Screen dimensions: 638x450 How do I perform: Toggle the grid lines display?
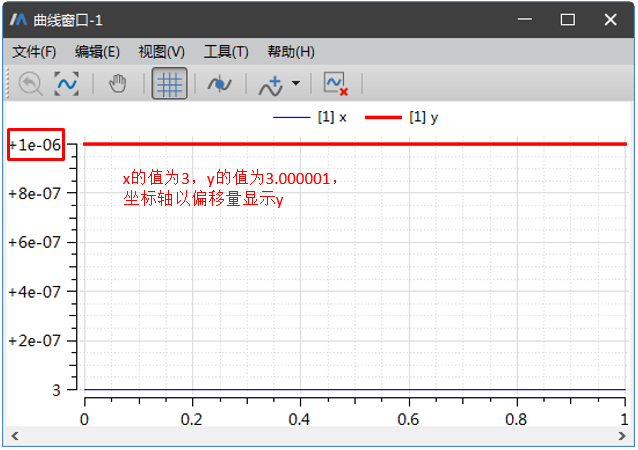click(169, 85)
